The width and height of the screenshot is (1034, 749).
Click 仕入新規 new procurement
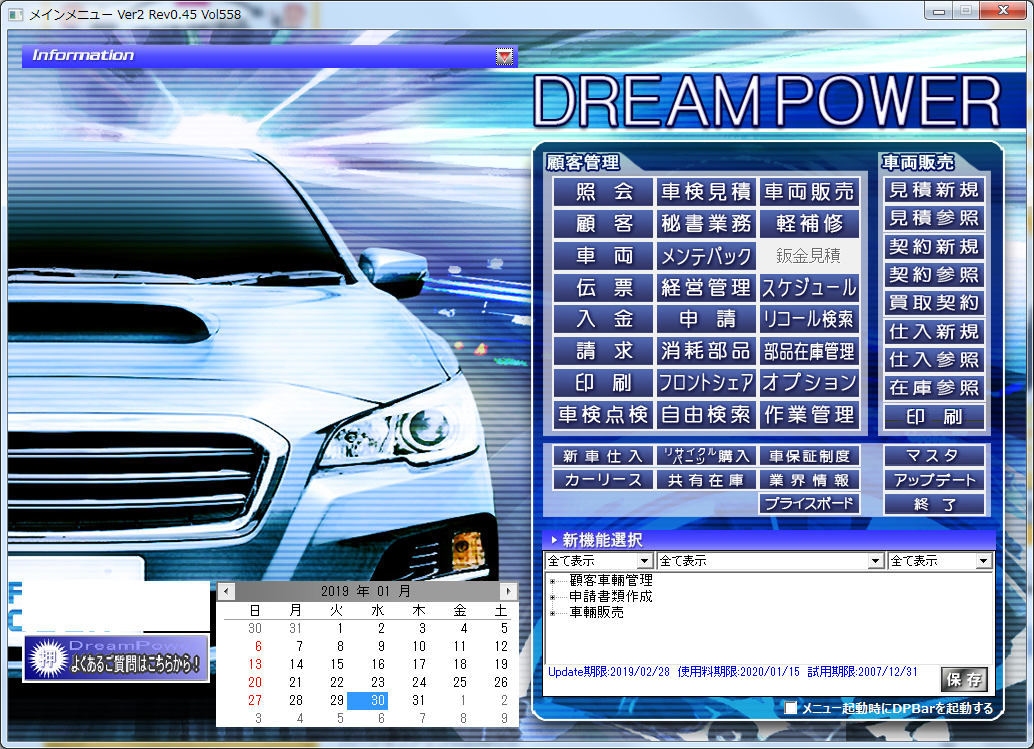point(934,332)
